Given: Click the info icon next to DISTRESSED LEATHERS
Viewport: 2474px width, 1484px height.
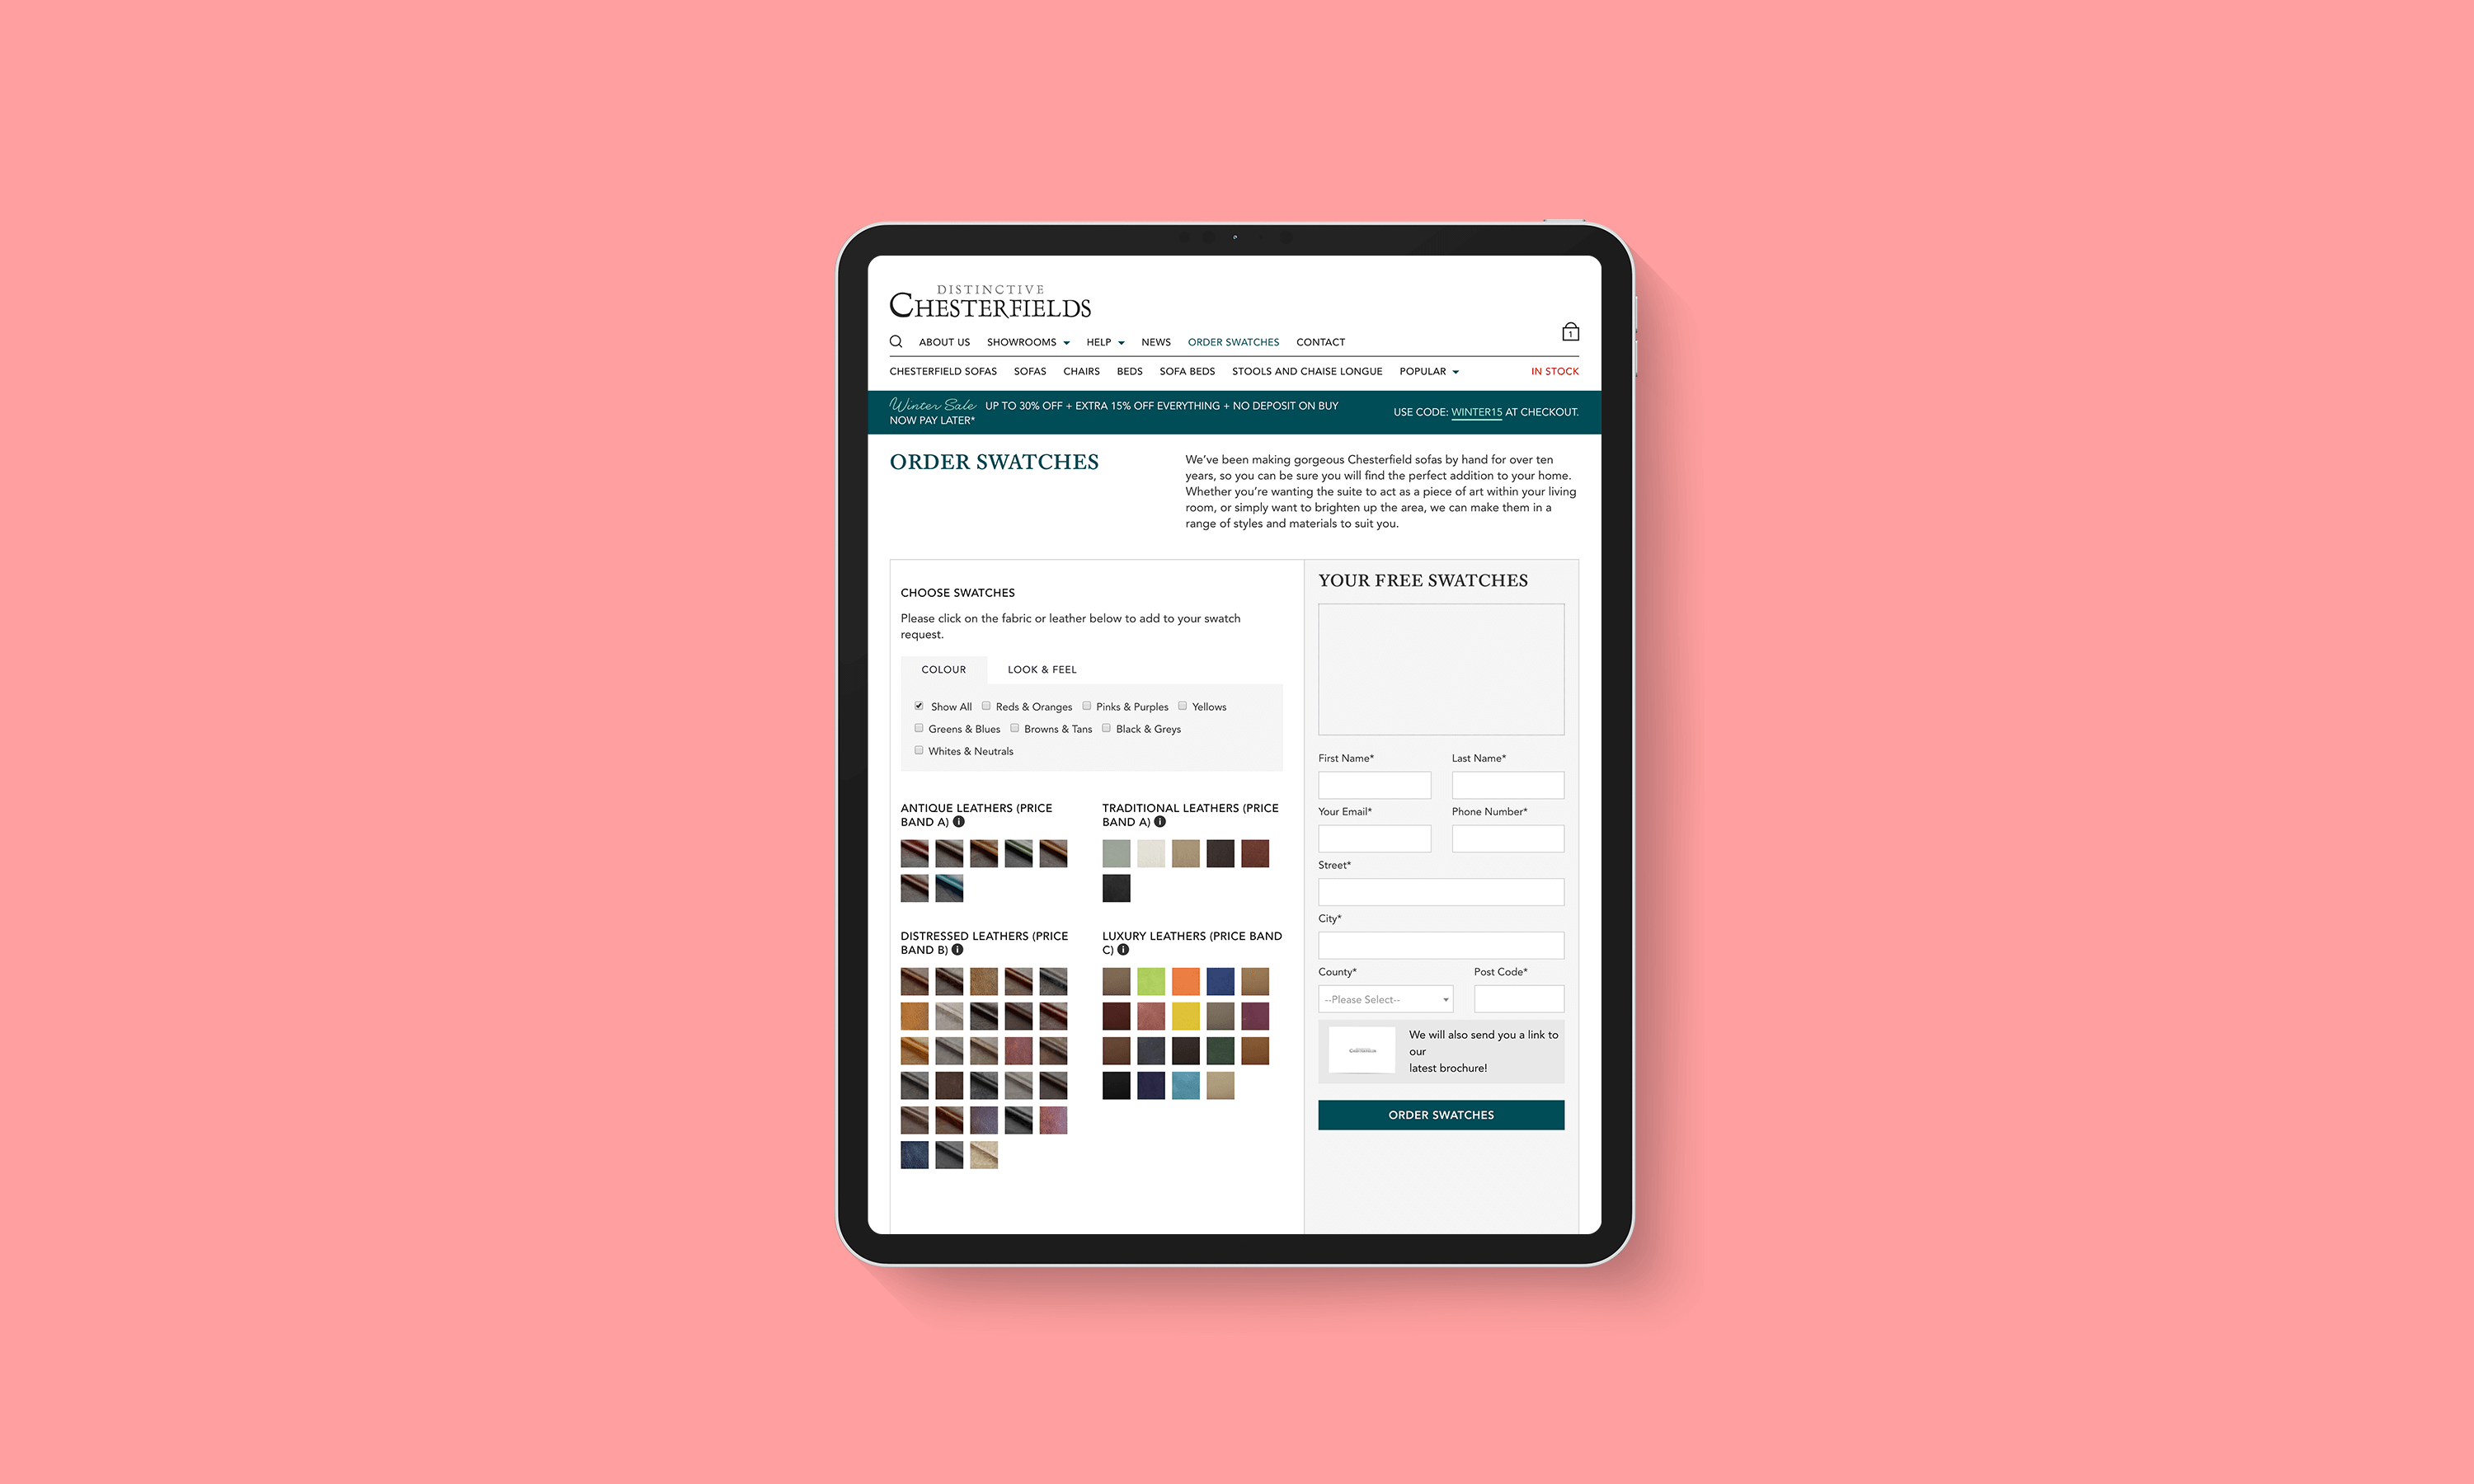Looking at the screenshot, I should coord(967,951).
